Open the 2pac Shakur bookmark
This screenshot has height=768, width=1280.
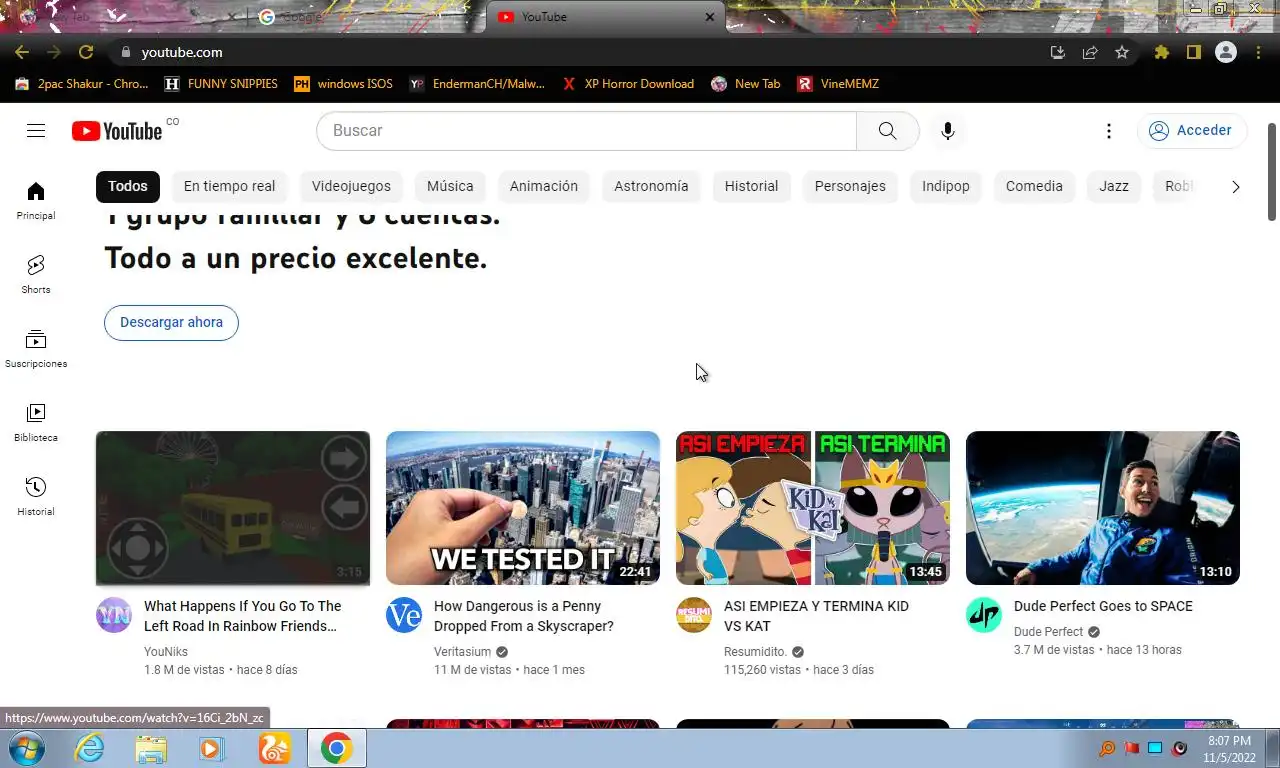82,84
